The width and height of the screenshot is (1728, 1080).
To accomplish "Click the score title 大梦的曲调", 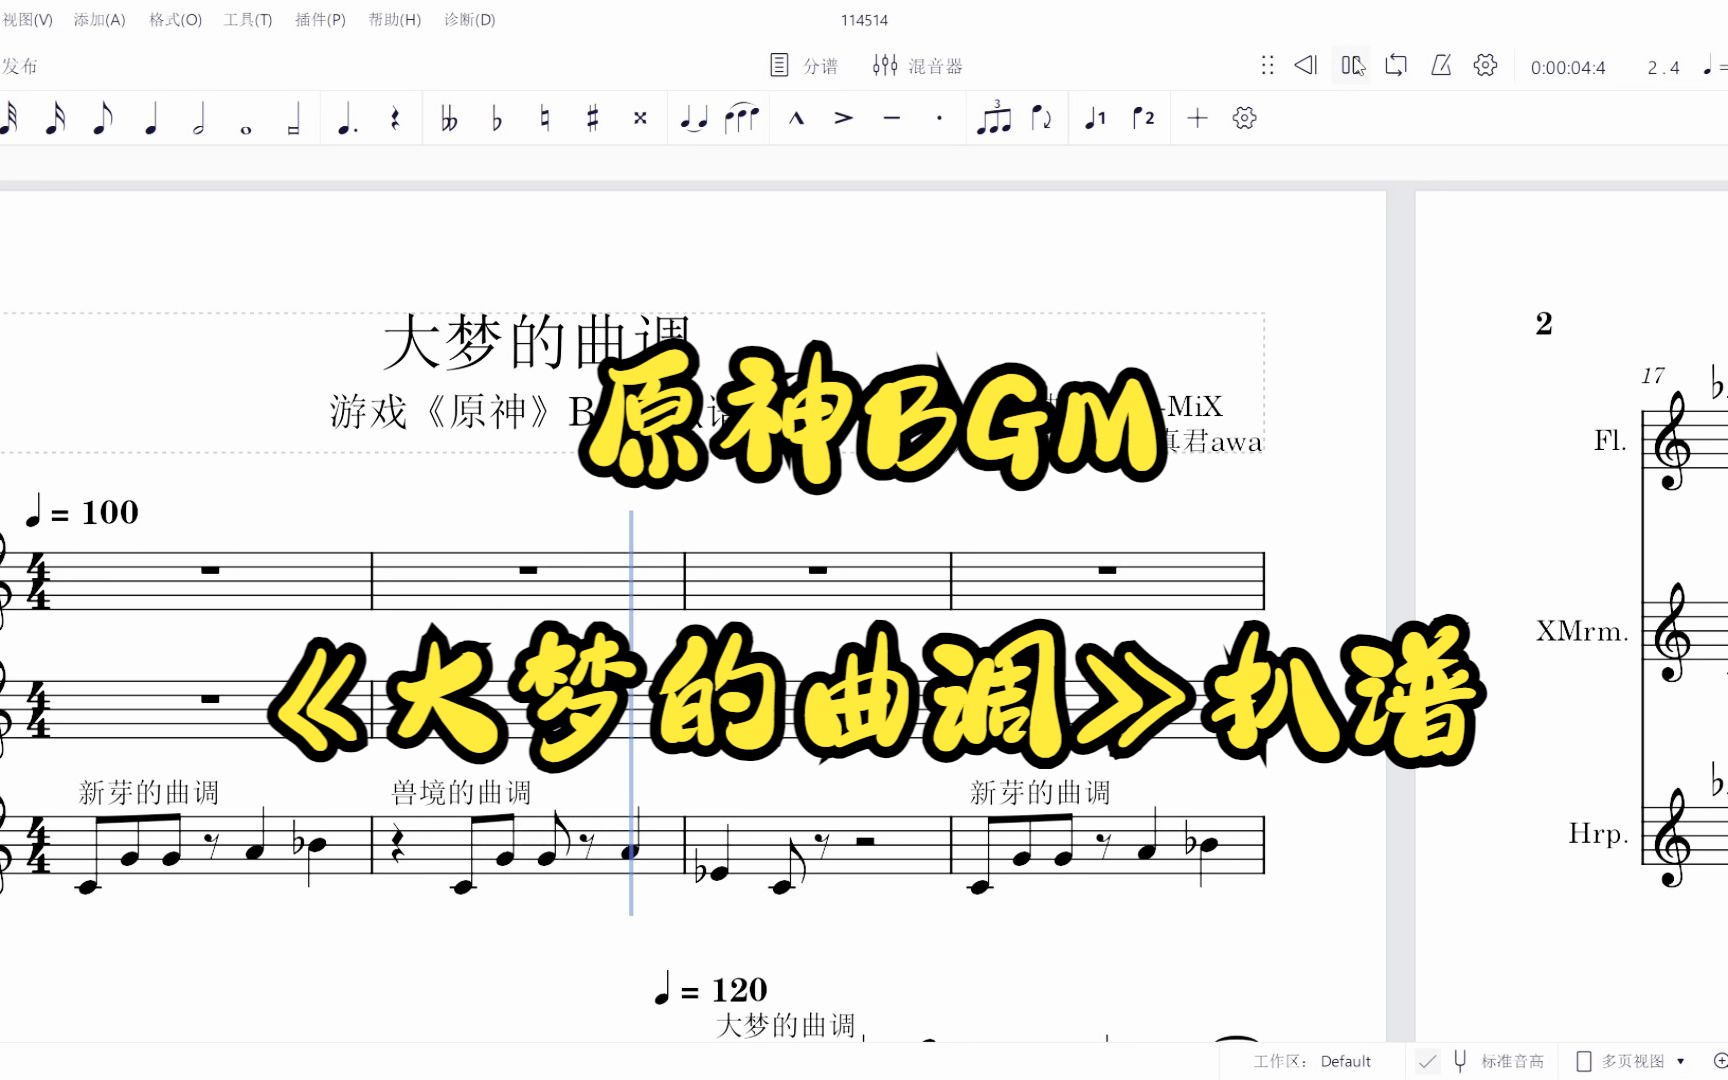I will point(537,342).
